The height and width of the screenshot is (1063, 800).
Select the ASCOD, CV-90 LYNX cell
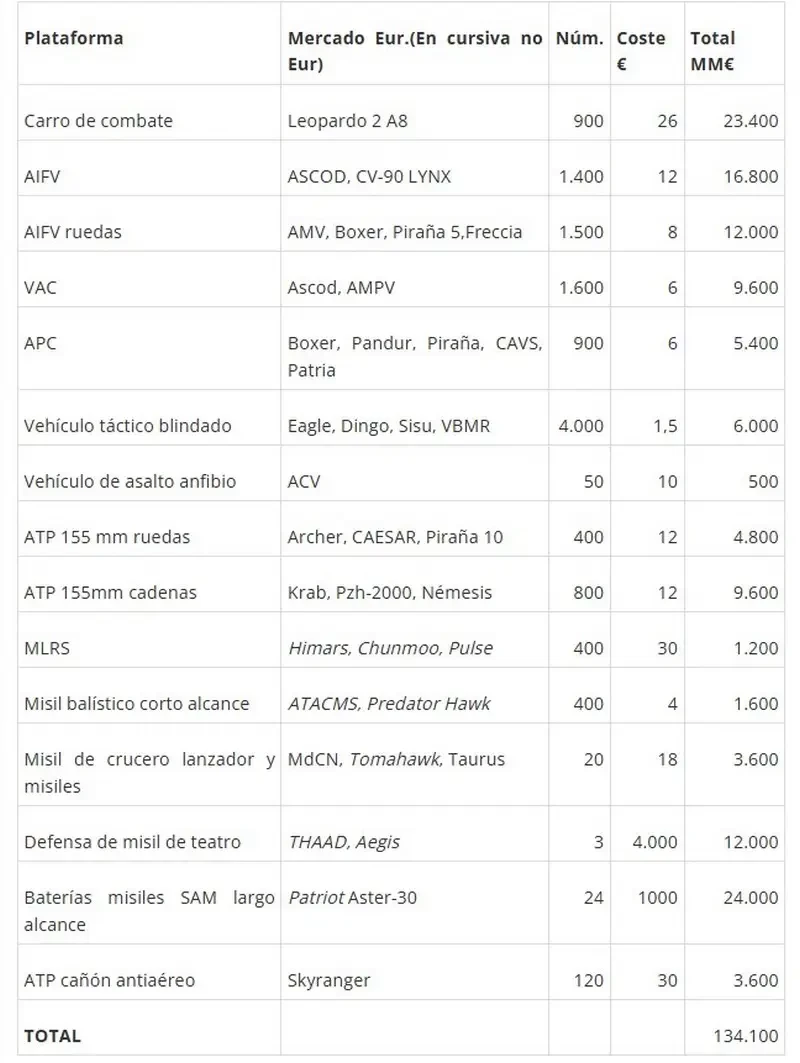click(369, 176)
